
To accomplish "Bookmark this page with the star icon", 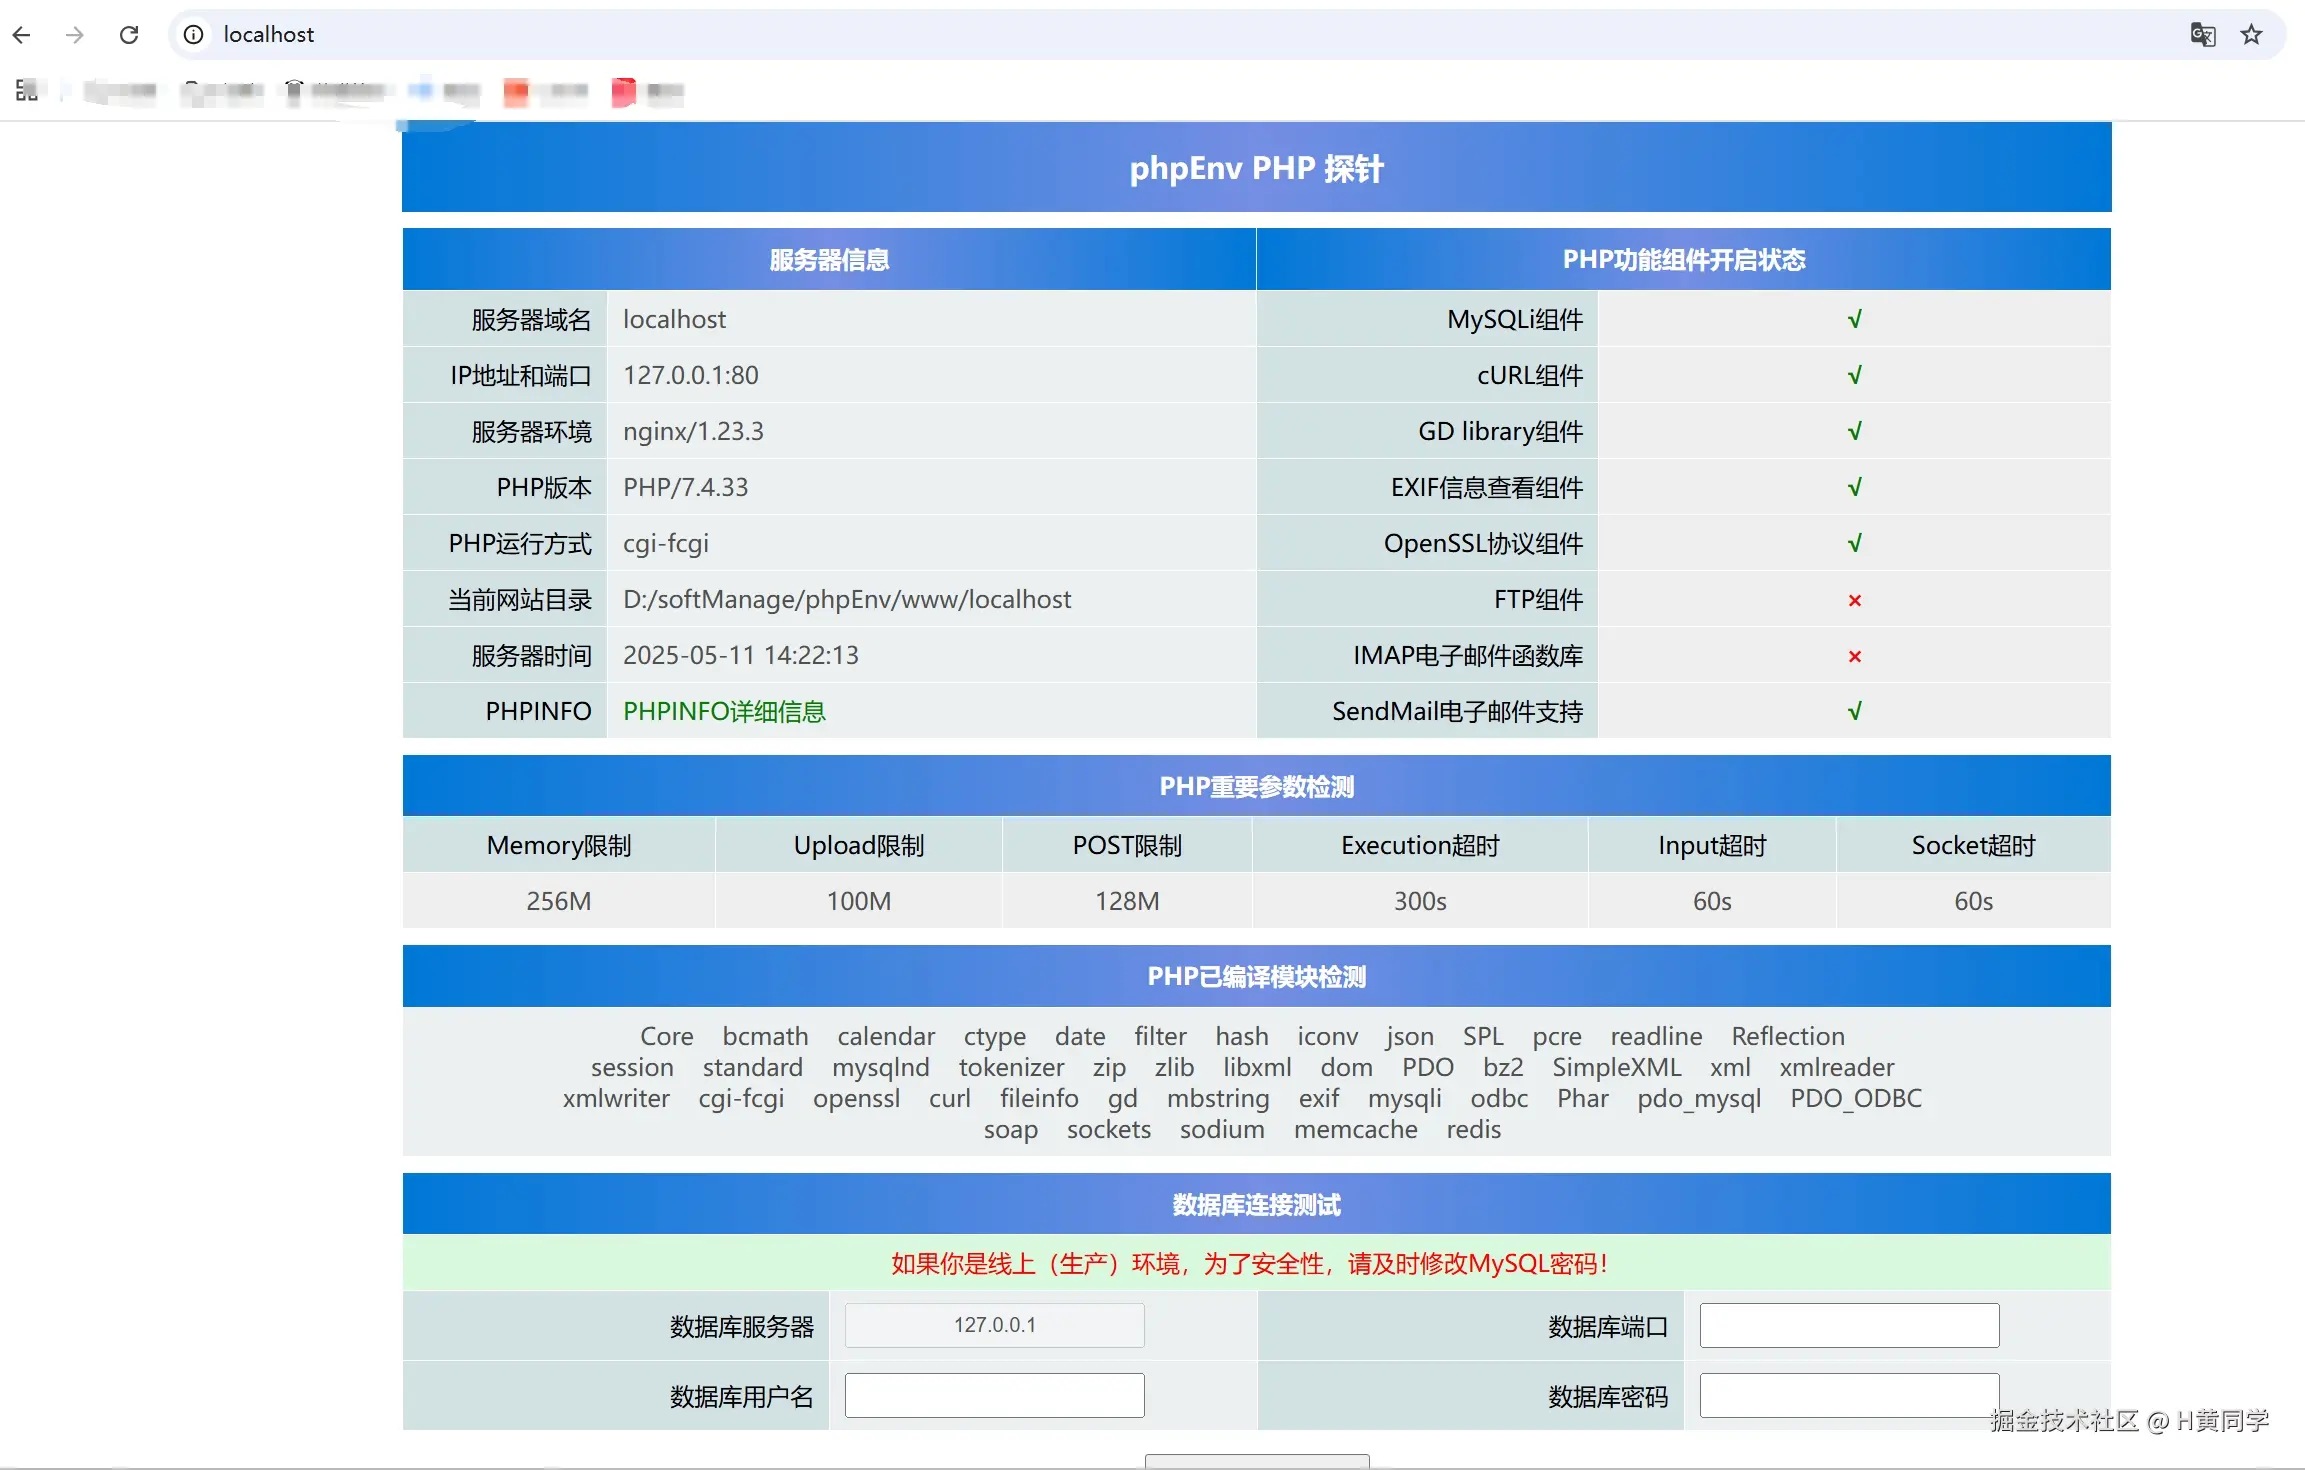I will coord(2251,35).
